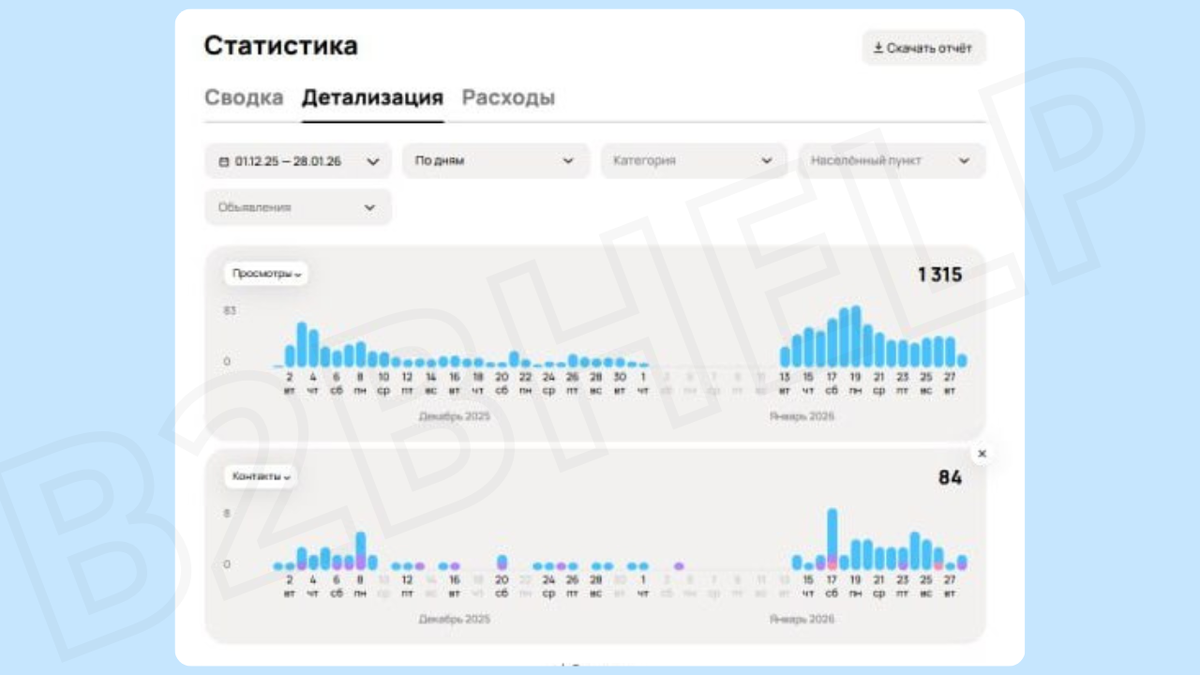This screenshot has width=1200, height=675.
Task: Download the report via Скачать отчёт
Action: pos(924,48)
